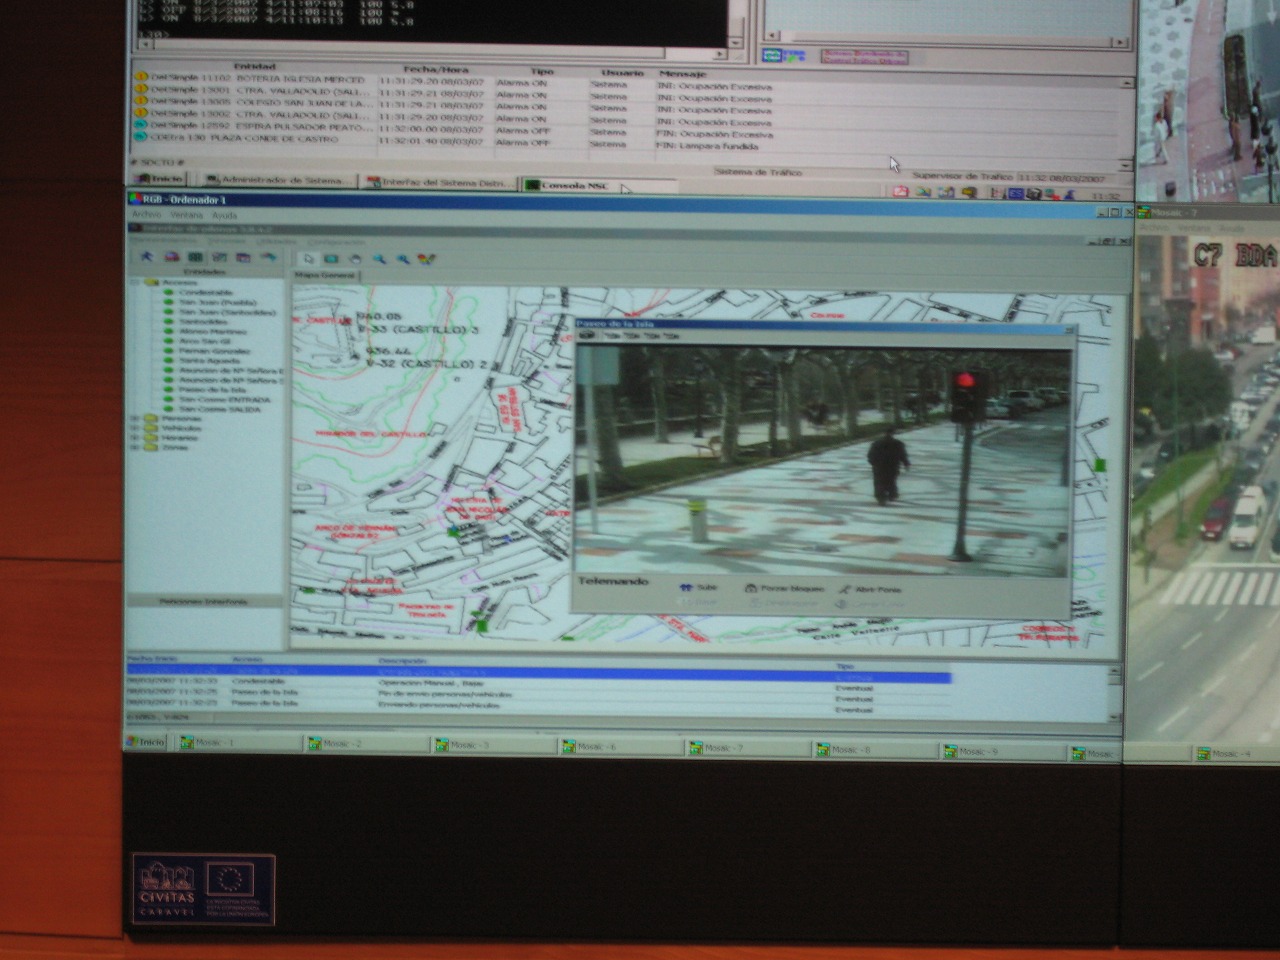Click the Entidad column header in alarm table
This screenshot has height=960, width=1280.
(253, 67)
